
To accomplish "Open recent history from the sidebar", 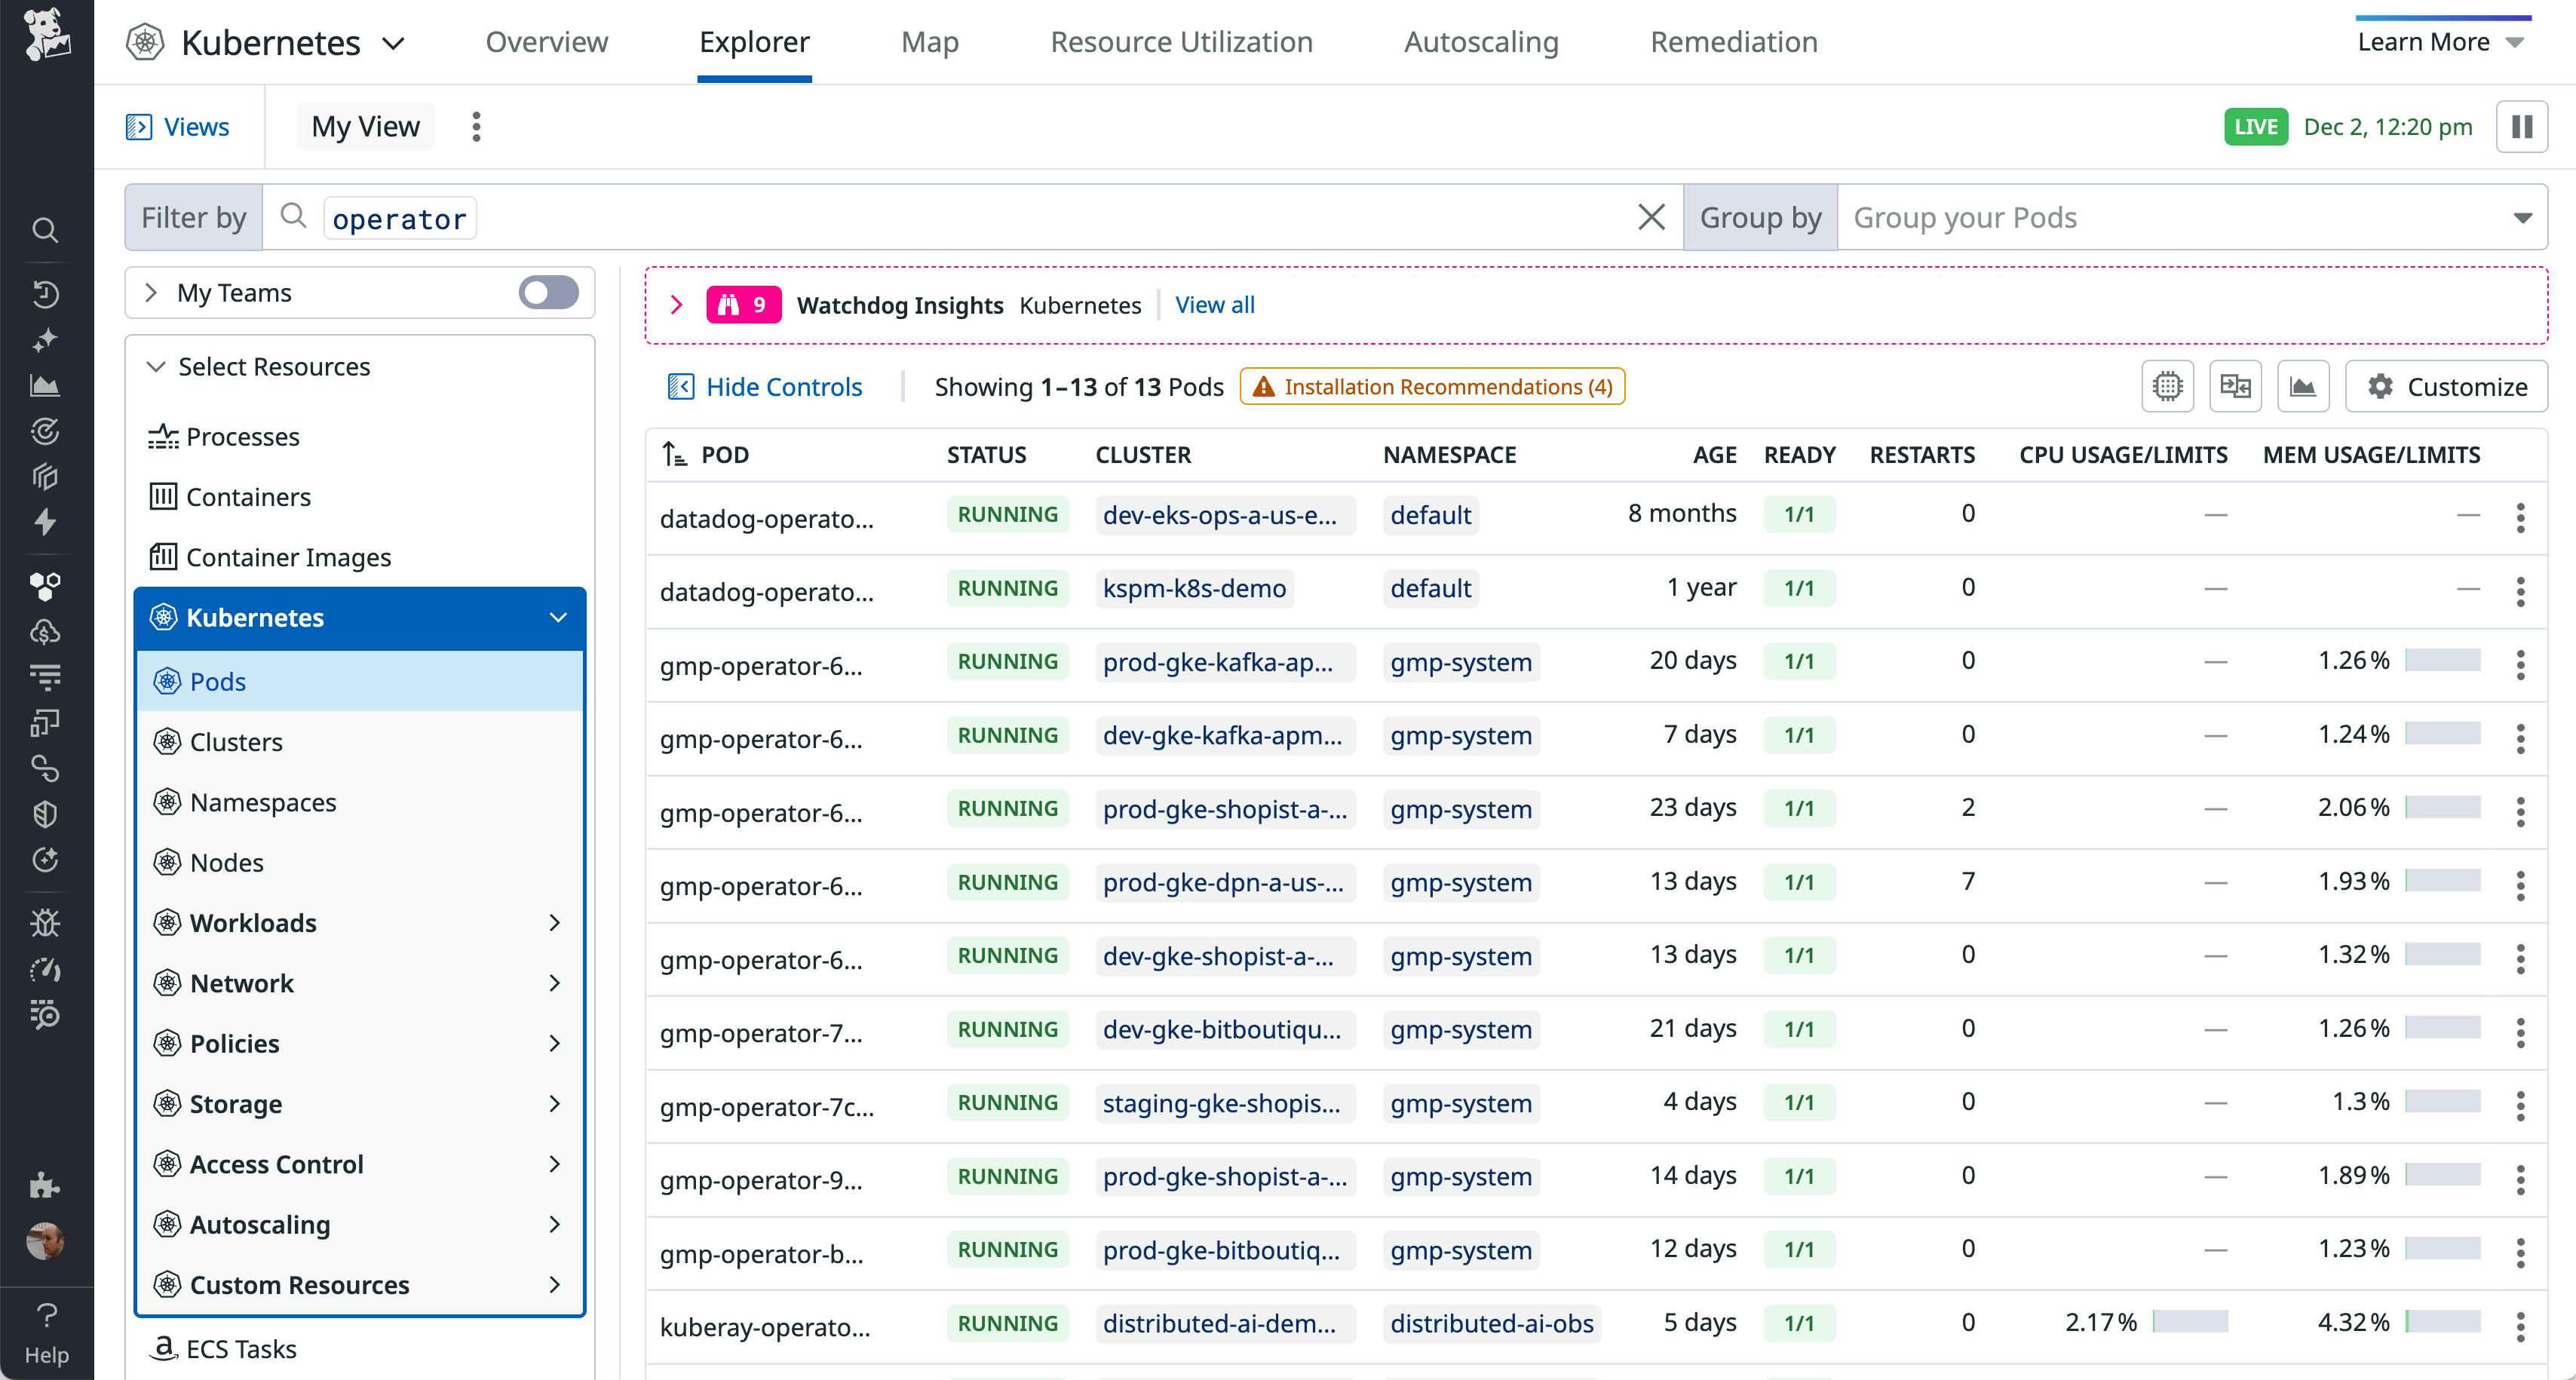I will coord(46,294).
